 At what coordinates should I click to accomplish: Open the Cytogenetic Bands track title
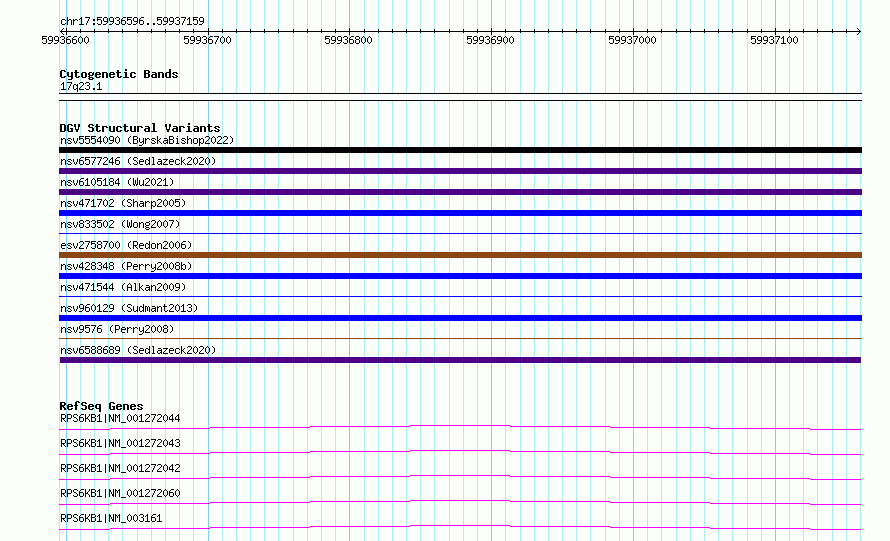[119, 74]
